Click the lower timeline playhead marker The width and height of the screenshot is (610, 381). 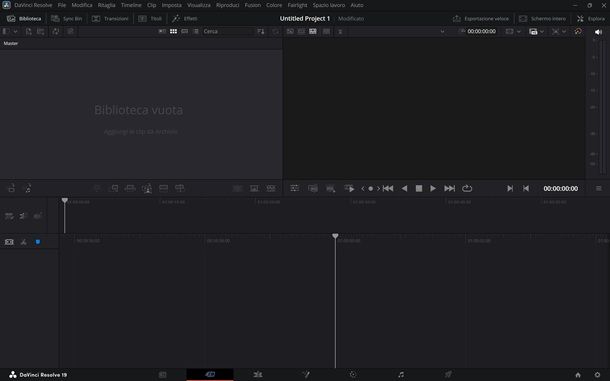pos(335,236)
